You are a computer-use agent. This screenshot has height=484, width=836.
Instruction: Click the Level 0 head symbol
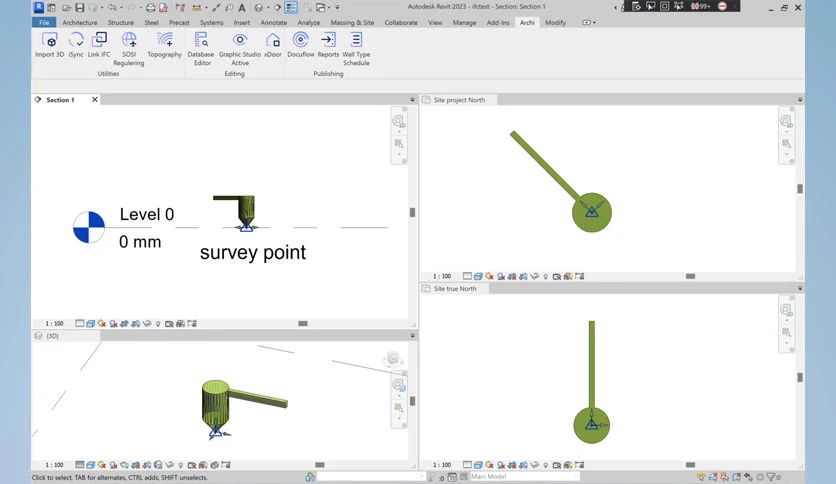point(89,227)
